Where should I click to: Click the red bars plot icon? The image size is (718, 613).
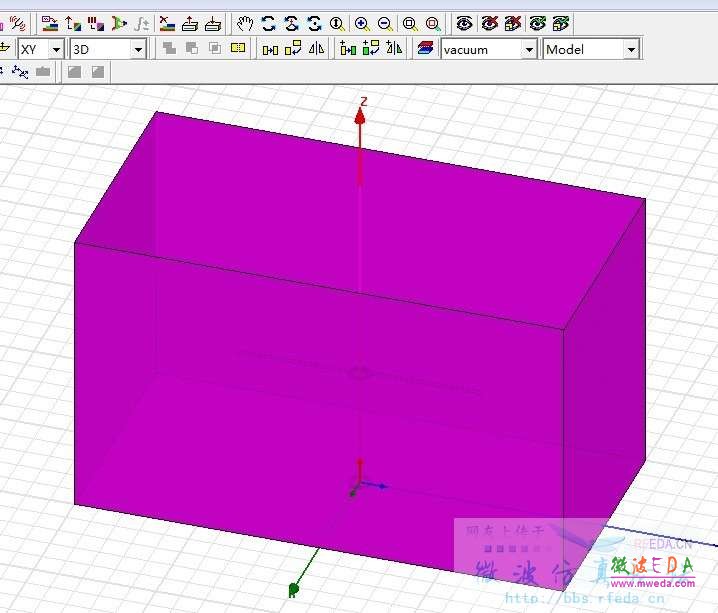click(96, 23)
